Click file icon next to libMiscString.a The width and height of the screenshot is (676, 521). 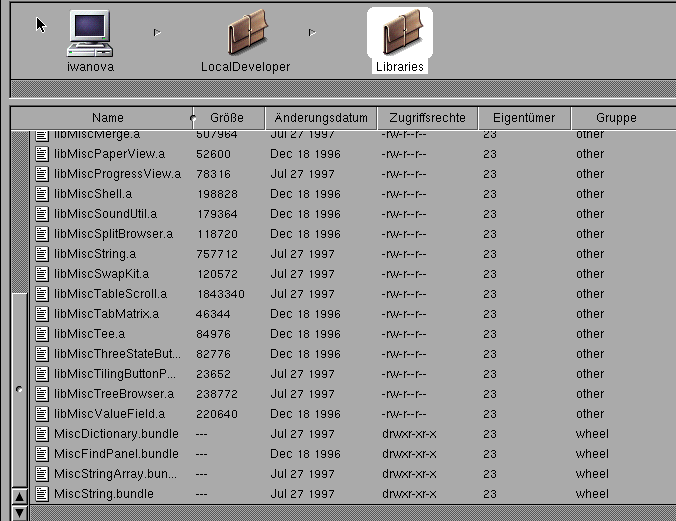point(42,254)
